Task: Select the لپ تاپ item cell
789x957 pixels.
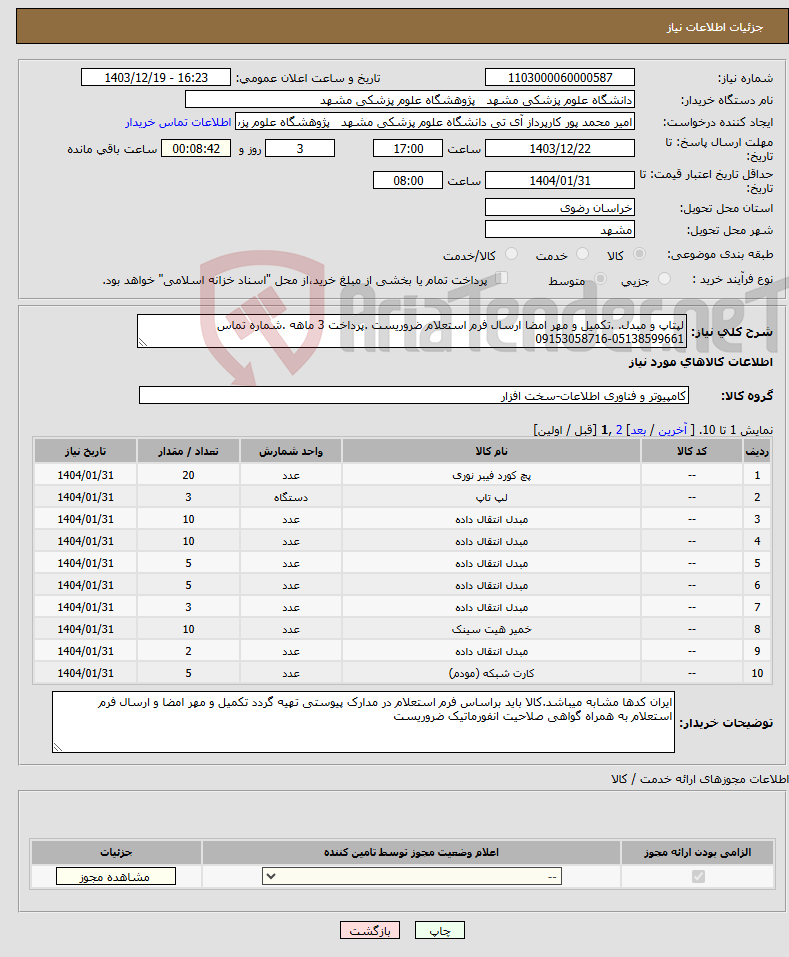Action: [x=491, y=497]
